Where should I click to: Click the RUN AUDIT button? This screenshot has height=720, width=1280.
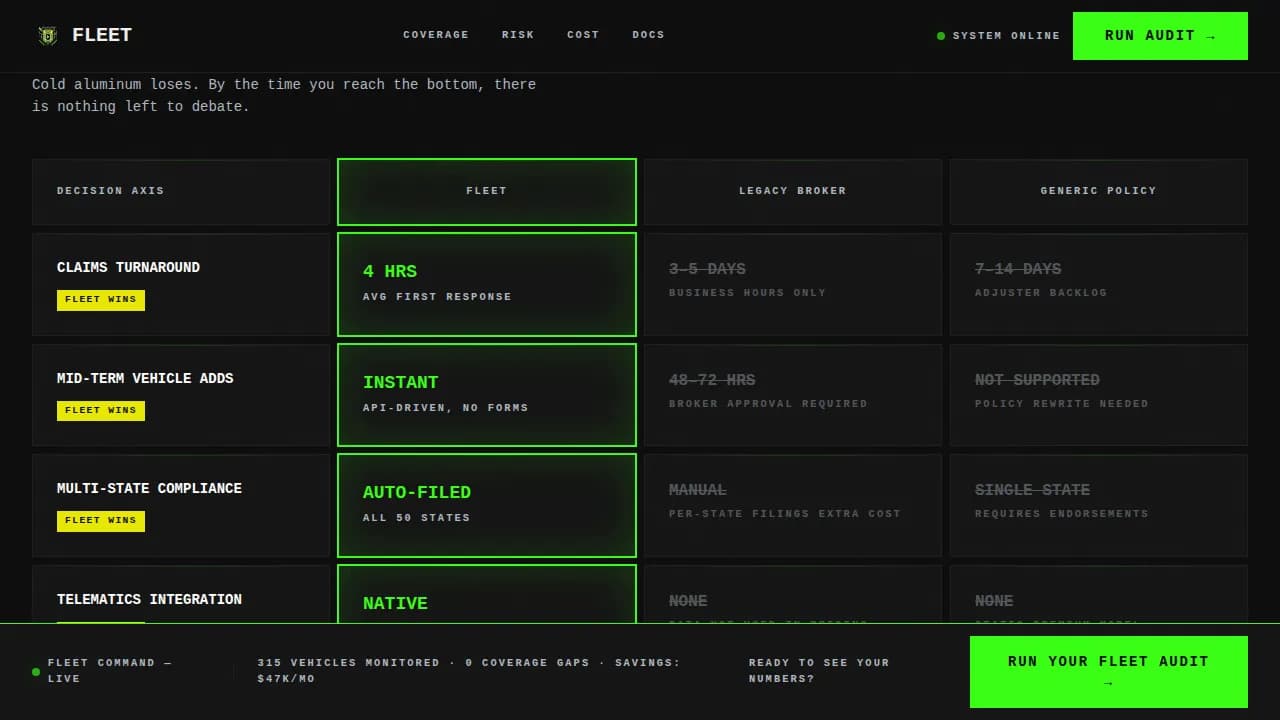pyautogui.click(x=1160, y=36)
